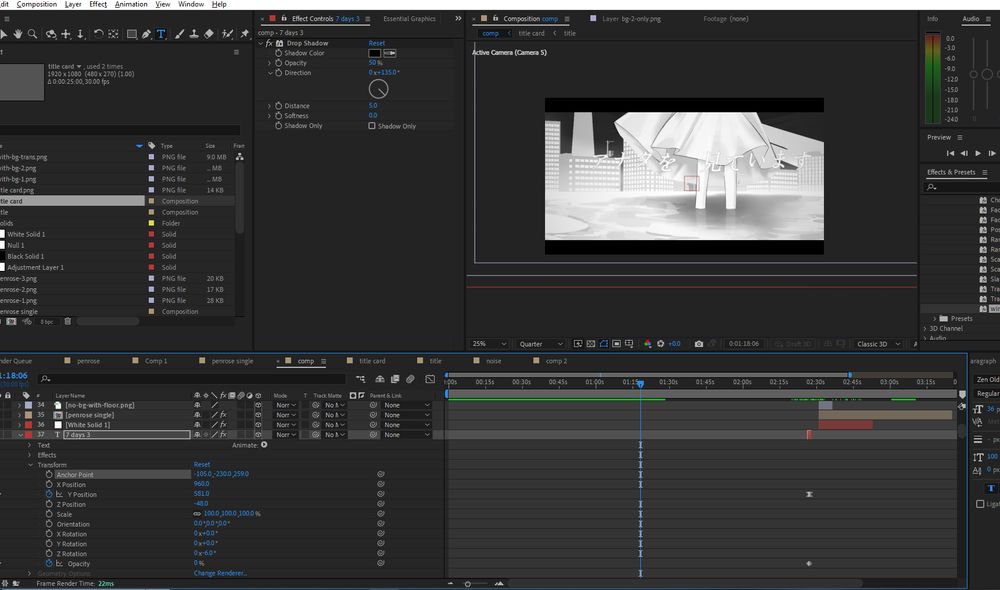Select the Pen tool

[x=146, y=34]
